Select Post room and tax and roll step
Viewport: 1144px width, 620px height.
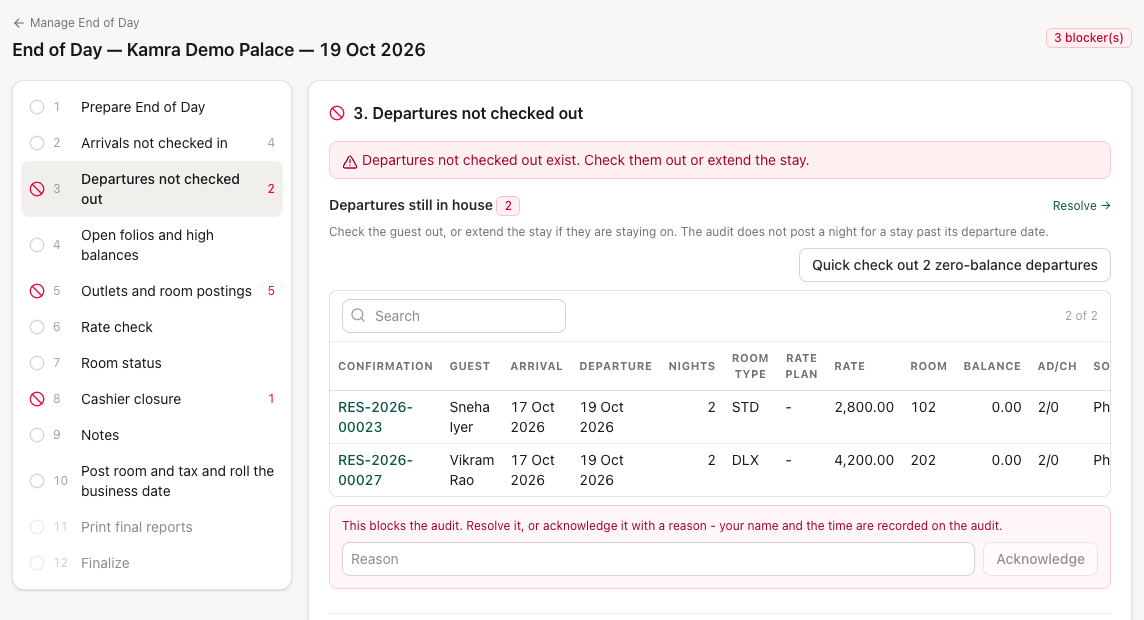point(152,481)
